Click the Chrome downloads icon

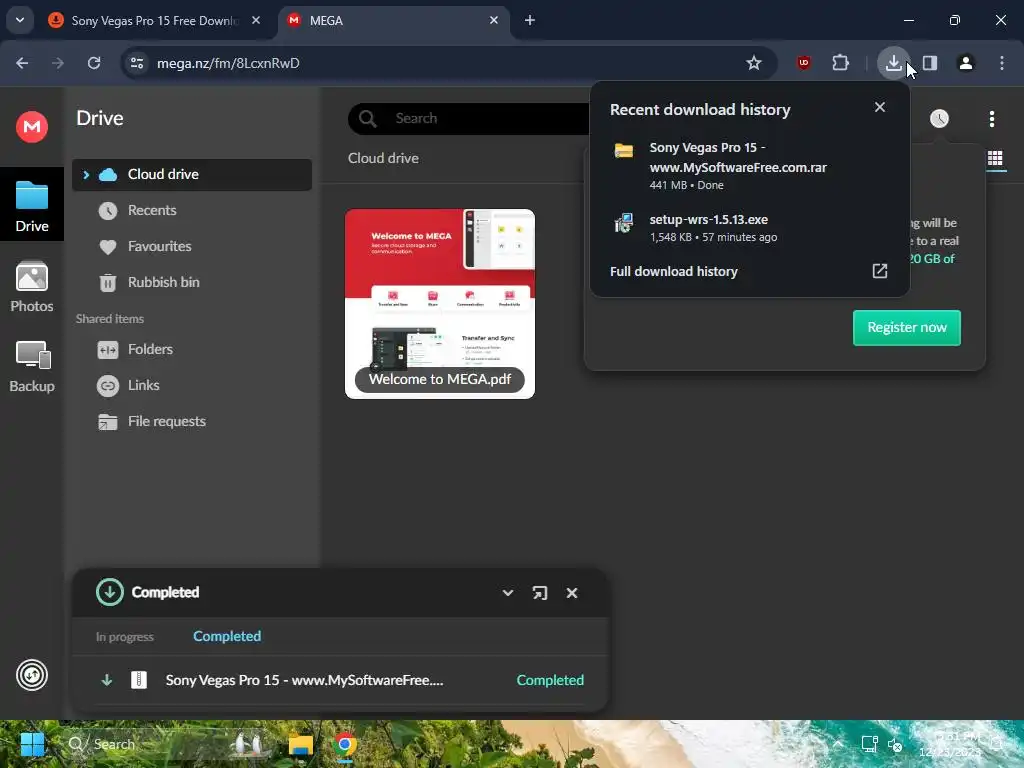coord(893,63)
